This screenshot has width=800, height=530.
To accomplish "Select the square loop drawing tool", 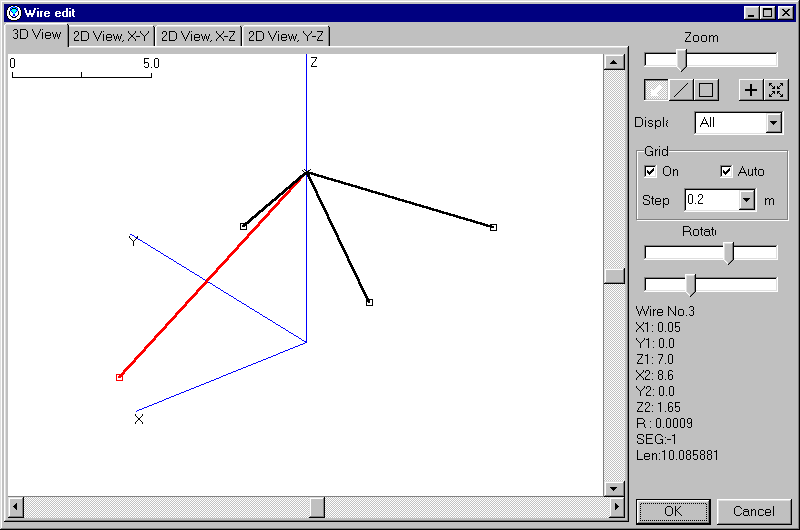I will [706, 90].
